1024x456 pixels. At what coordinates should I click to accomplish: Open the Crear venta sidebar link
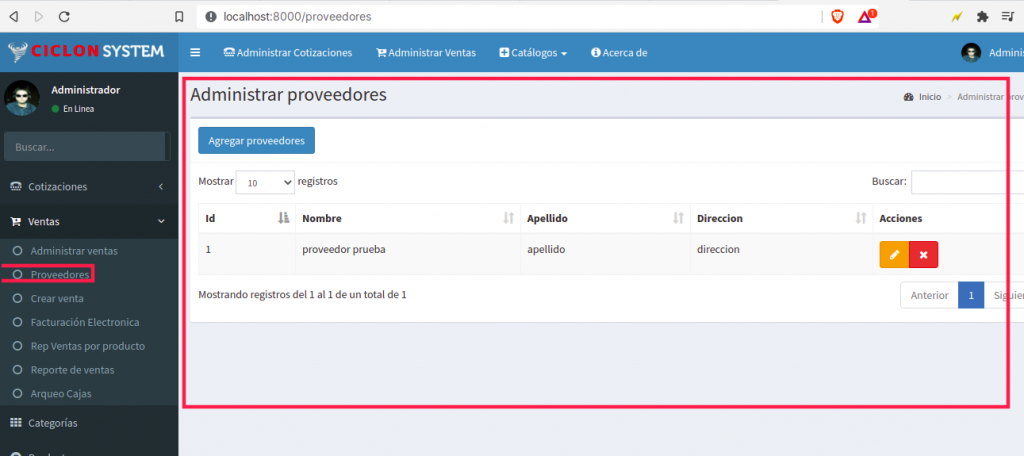(57, 298)
